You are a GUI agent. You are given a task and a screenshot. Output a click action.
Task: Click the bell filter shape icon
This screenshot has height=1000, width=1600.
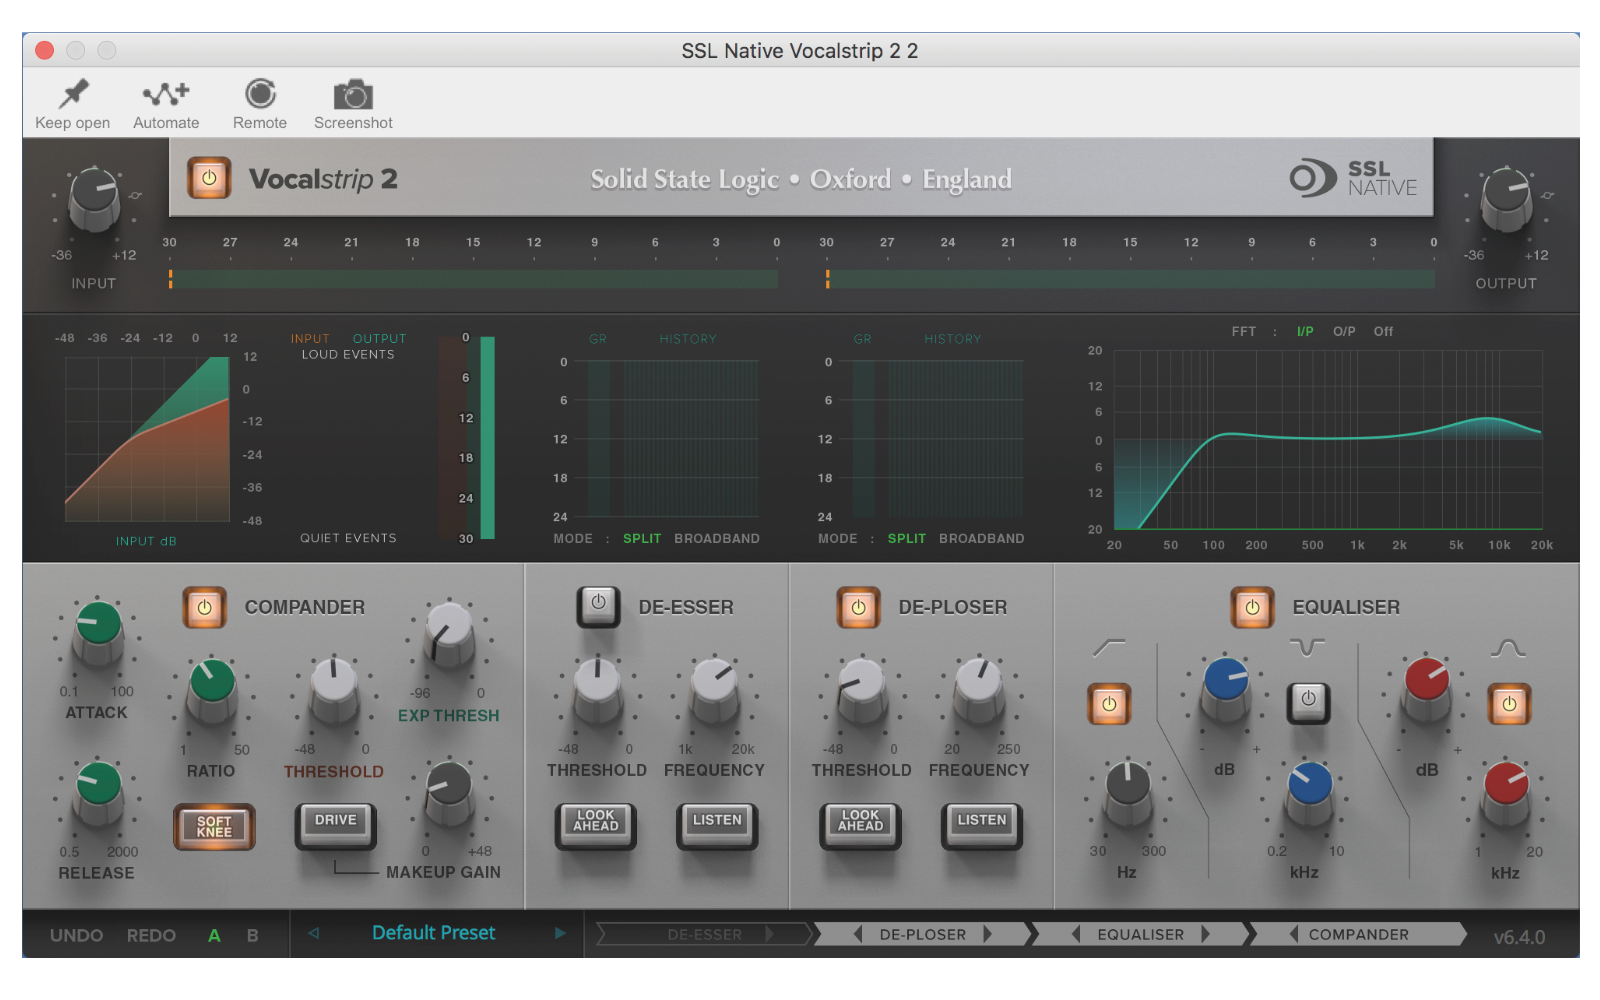coord(1508,648)
